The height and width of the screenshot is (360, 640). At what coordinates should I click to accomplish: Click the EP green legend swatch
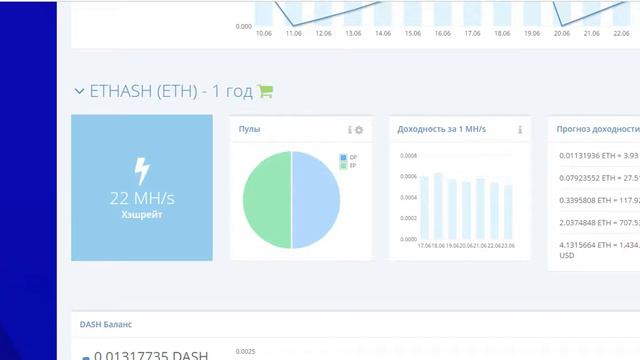(x=343, y=166)
